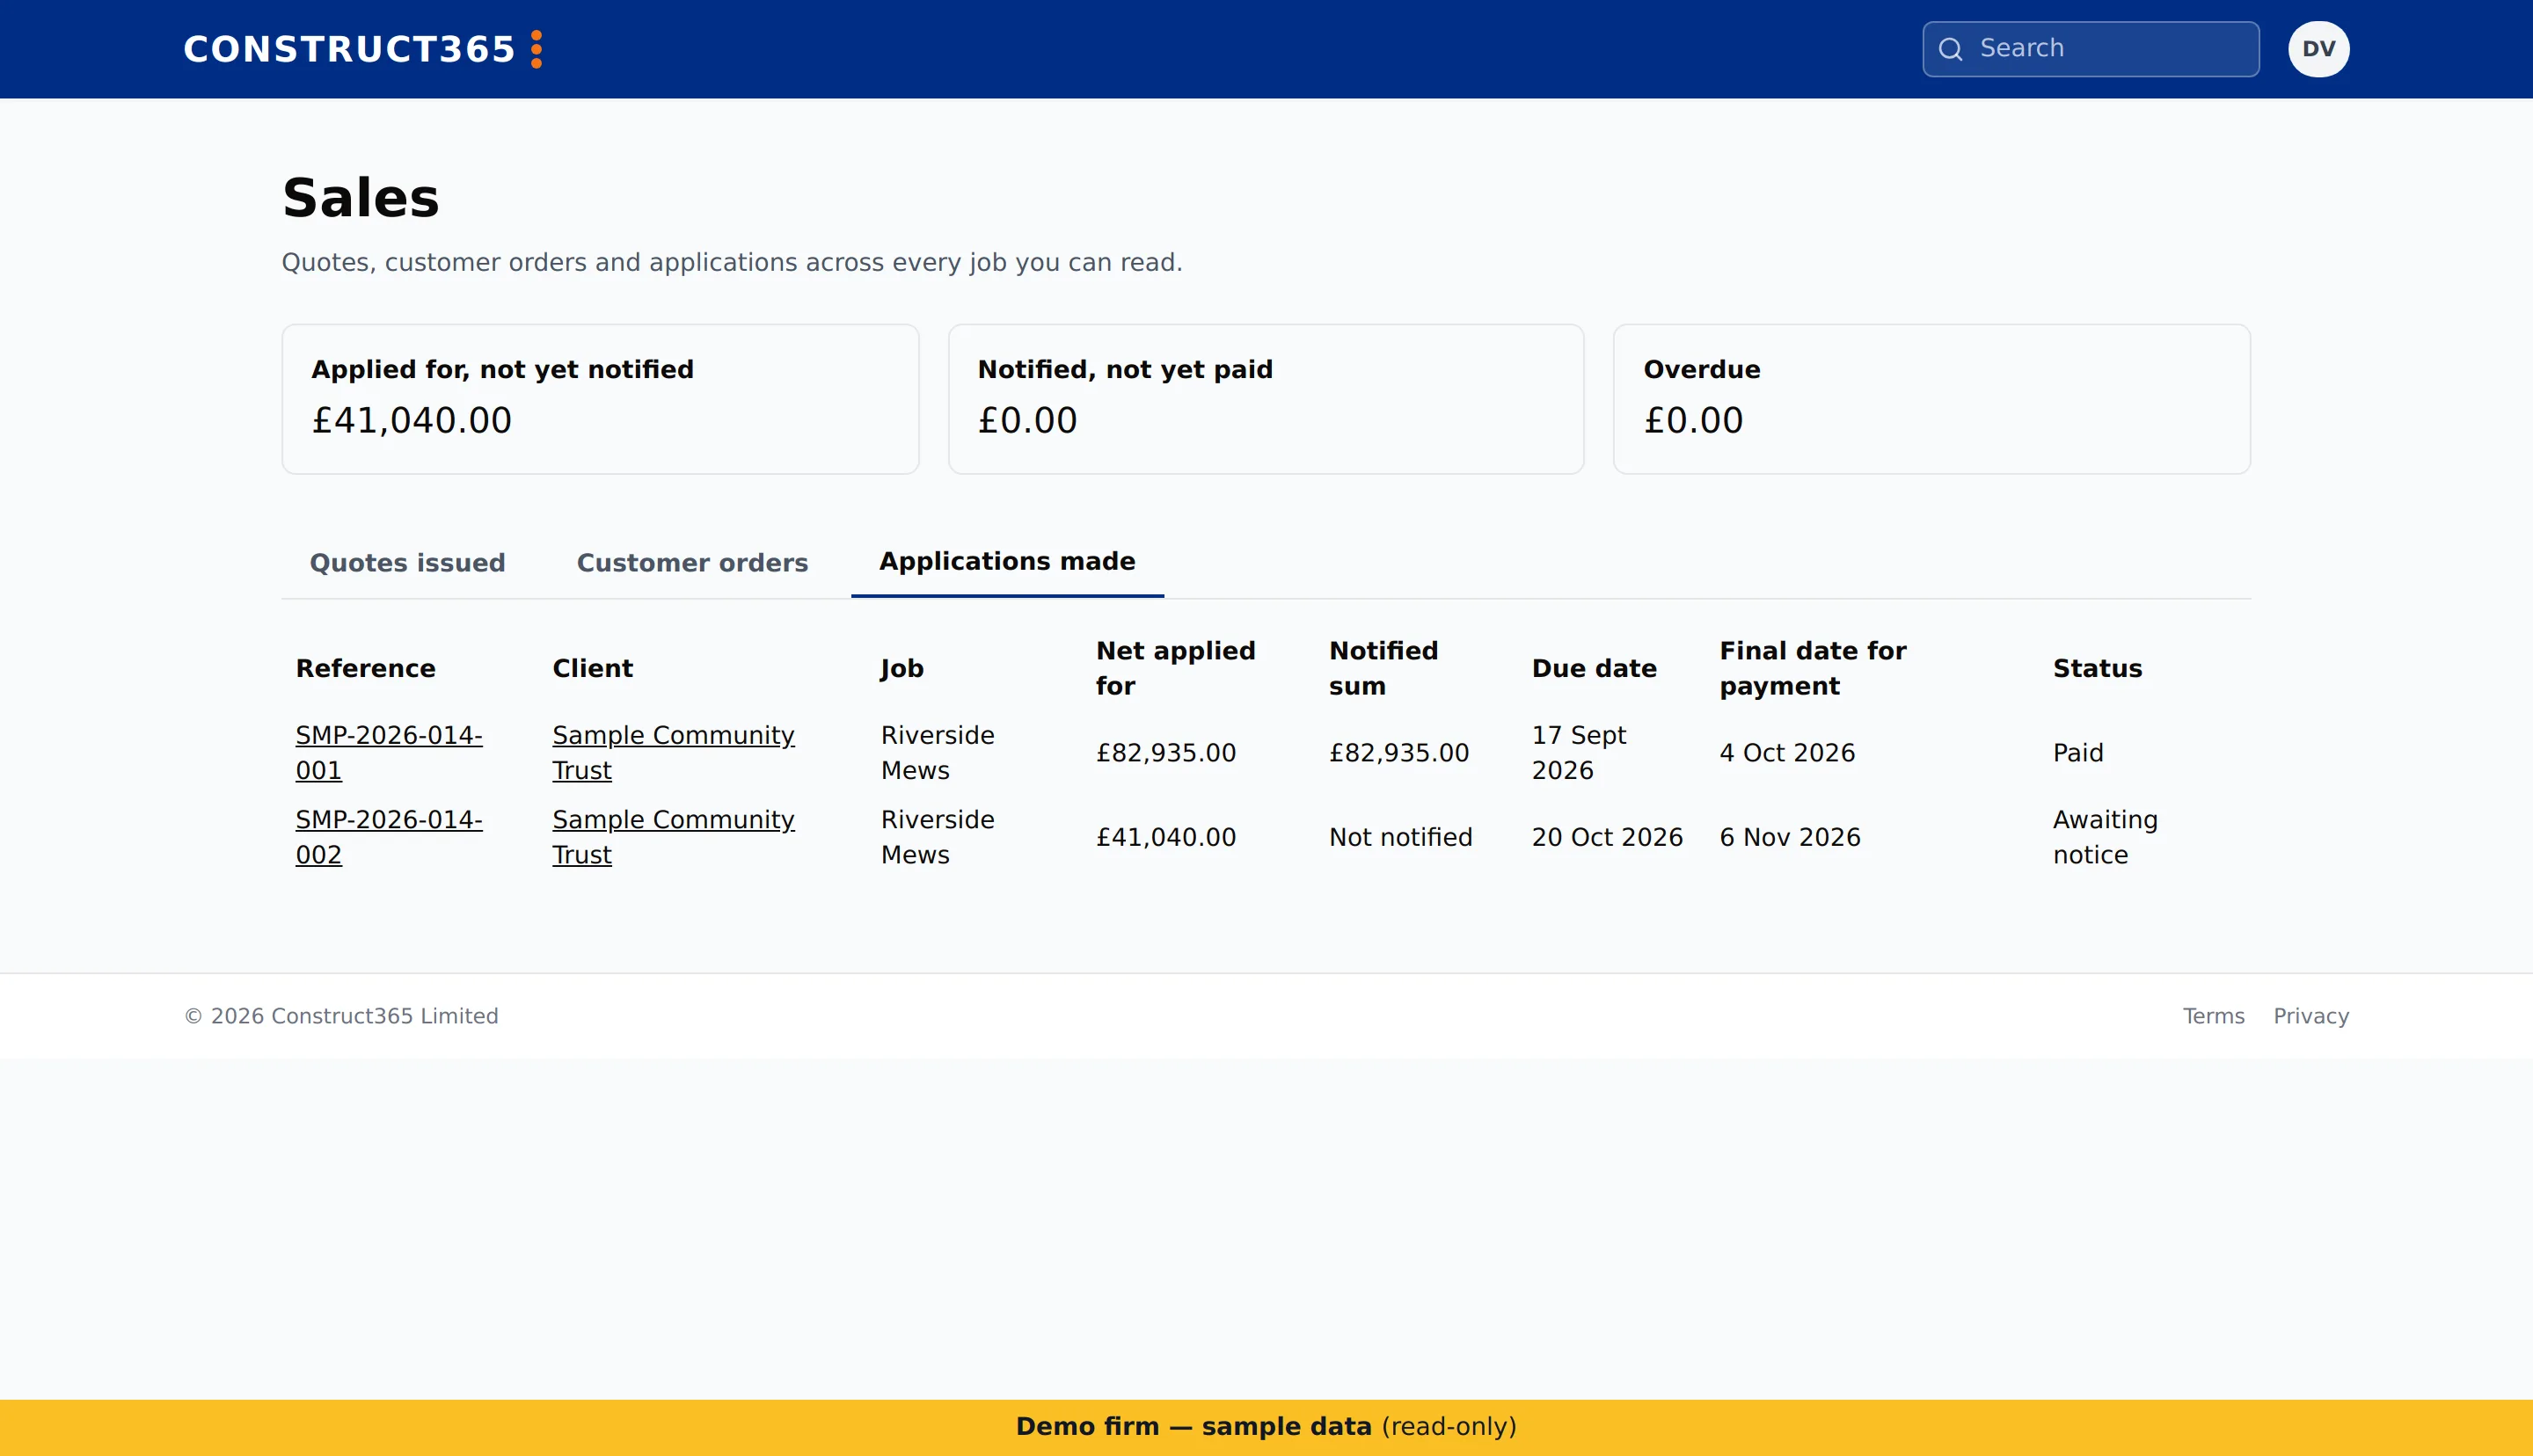Focus the Search input field
Image resolution: width=2533 pixels, height=1456 pixels.
(2090, 49)
